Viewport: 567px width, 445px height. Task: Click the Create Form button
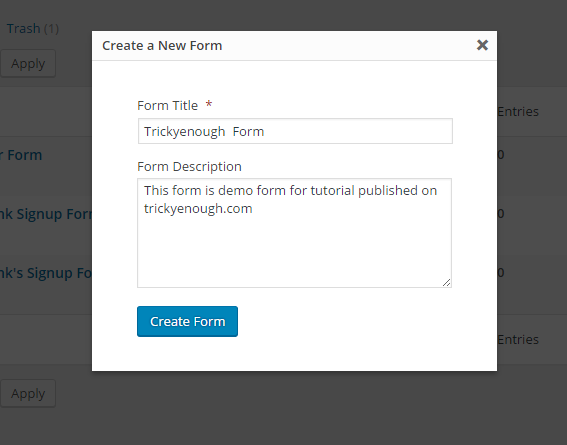[x=187, y=321]
